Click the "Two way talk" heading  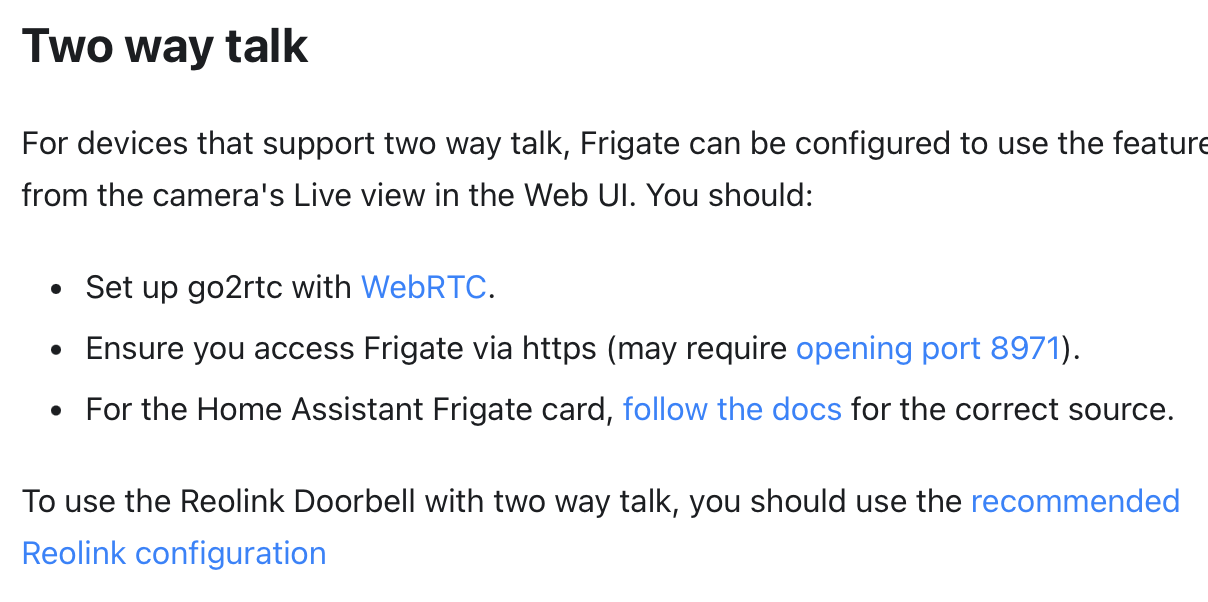(165, 46)
